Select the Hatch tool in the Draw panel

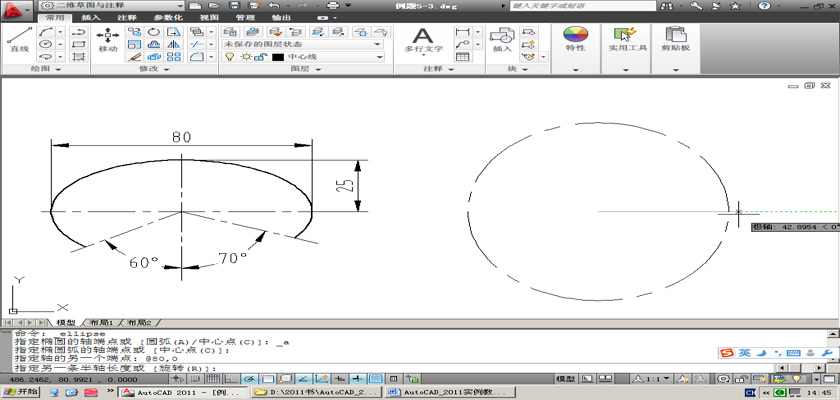79,56
